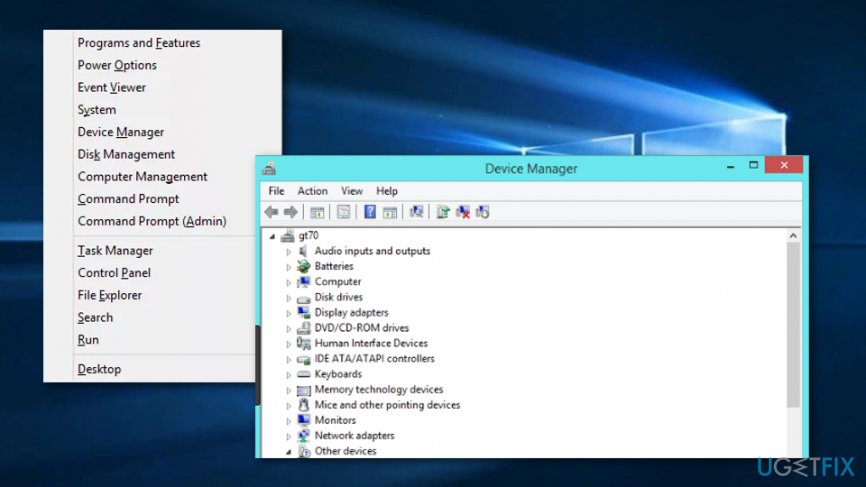This screenshot has height=487, width=866.
Task: Expand Memory technology devices node
Action: click(x=288, y=390)
